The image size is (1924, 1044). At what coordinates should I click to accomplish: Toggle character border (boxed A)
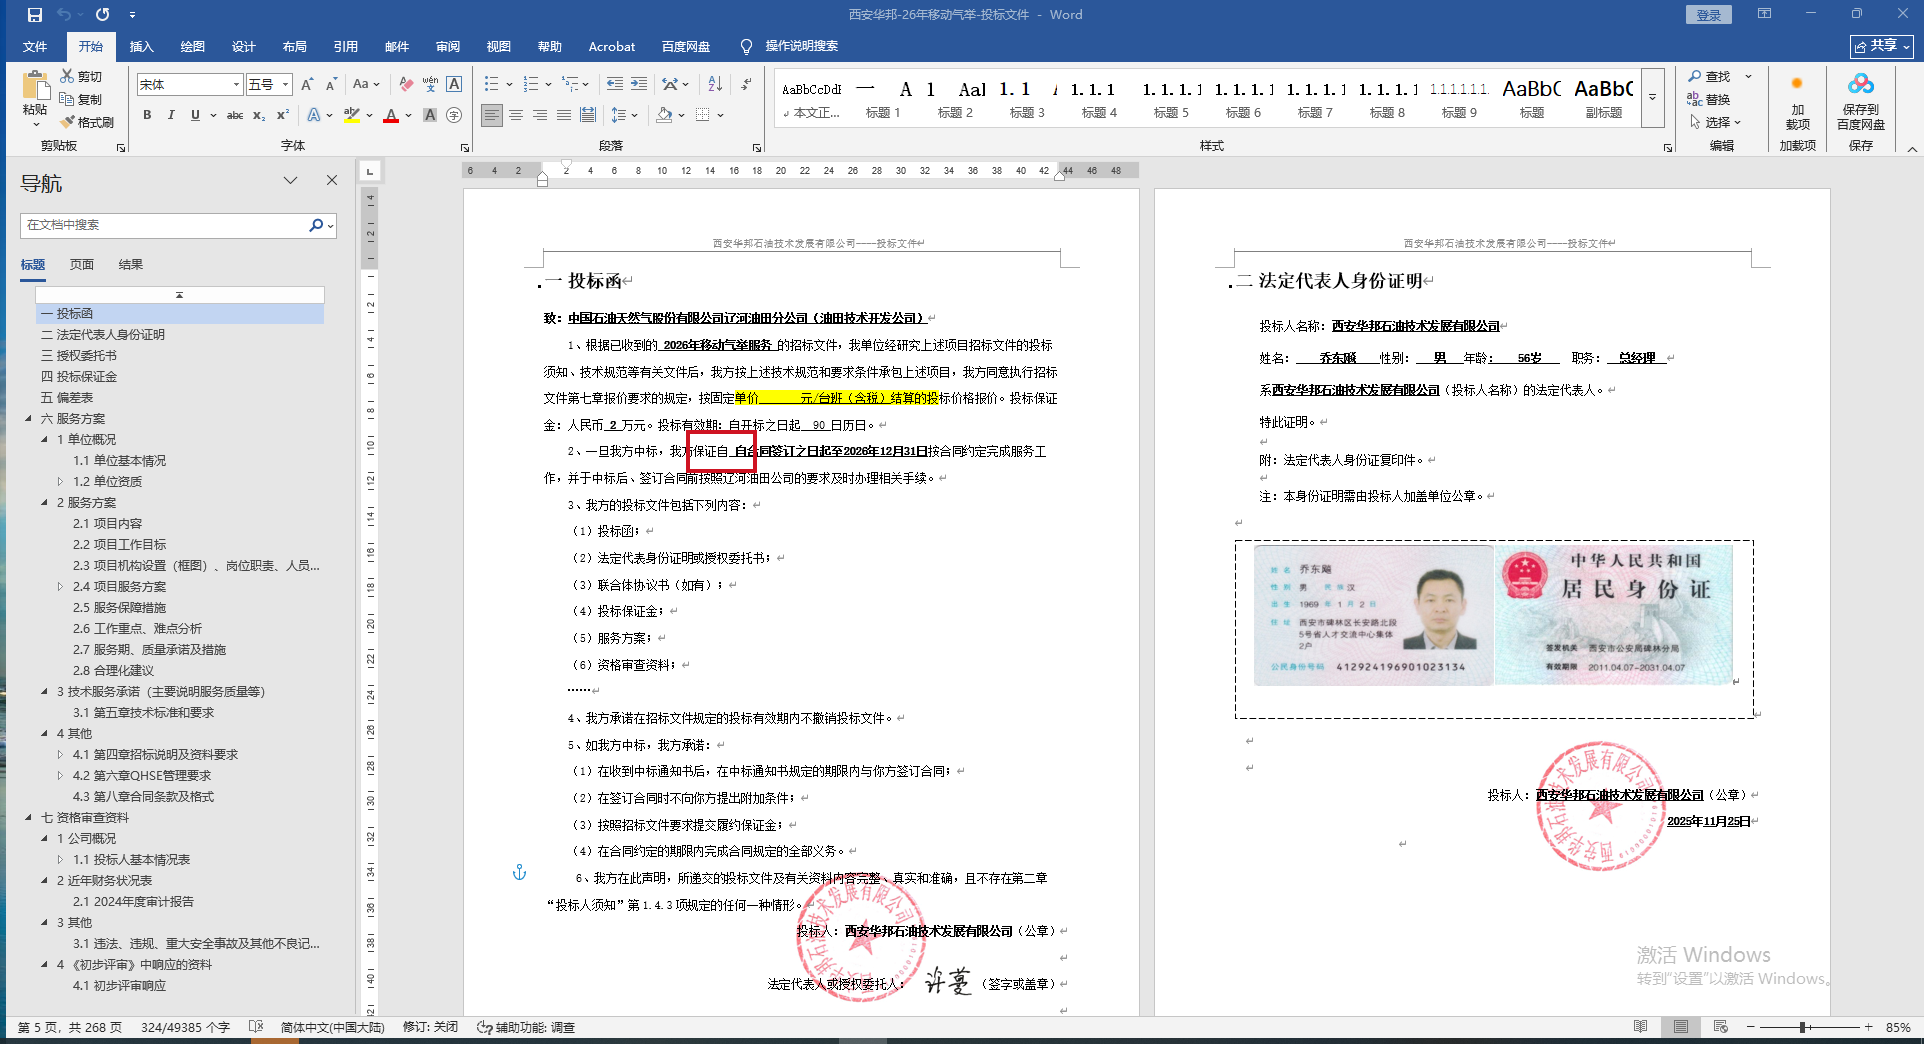pos(454,85)
